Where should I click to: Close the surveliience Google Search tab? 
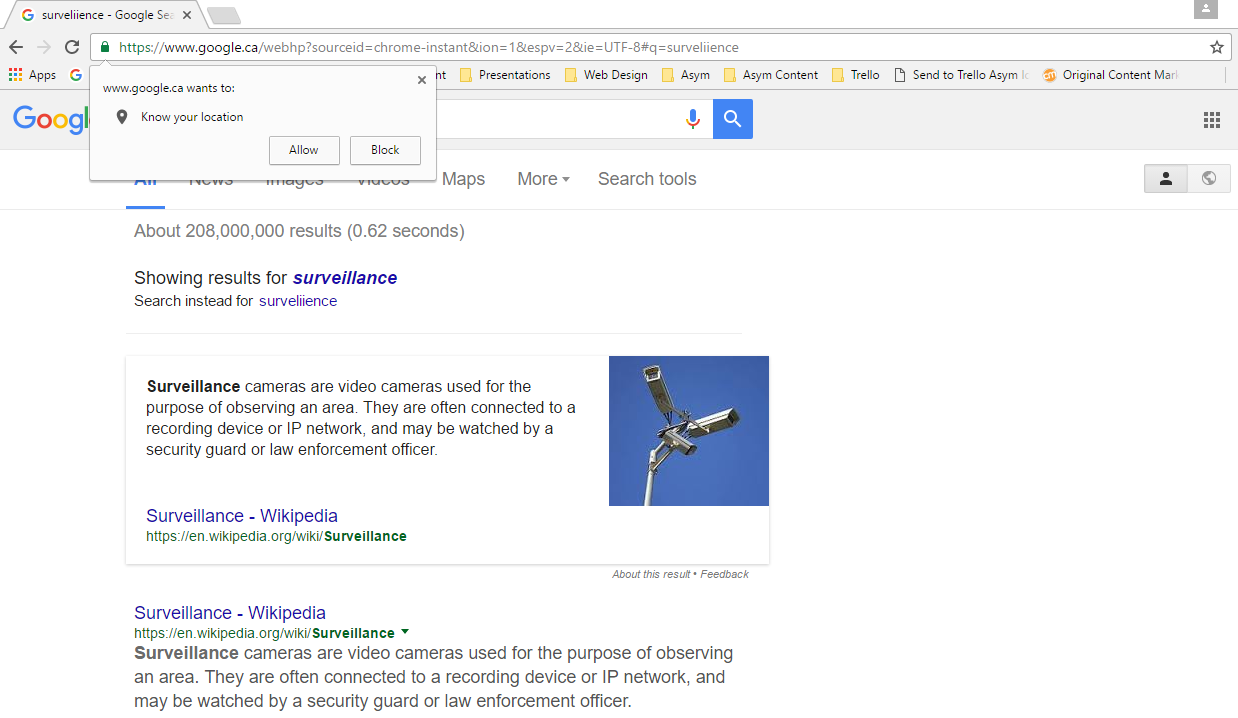pos(187,15)
